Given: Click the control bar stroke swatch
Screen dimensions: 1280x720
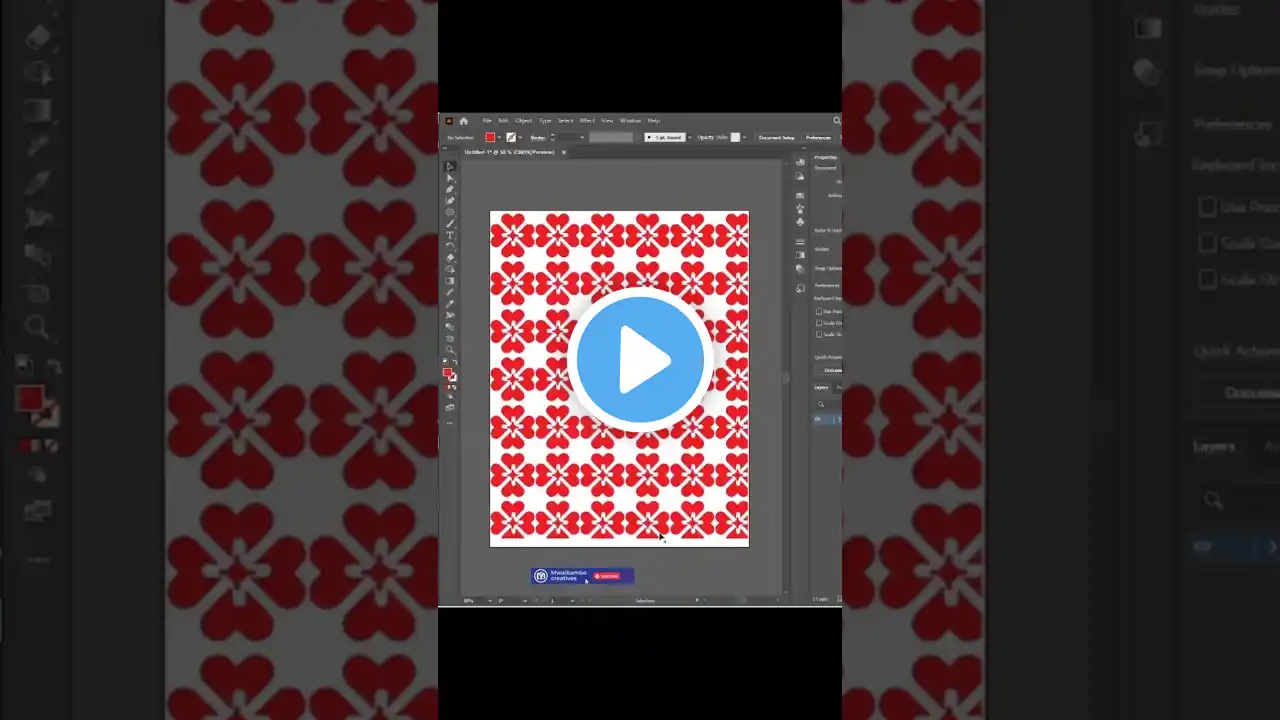Looking at the screenshot, I should coord(511,138).
